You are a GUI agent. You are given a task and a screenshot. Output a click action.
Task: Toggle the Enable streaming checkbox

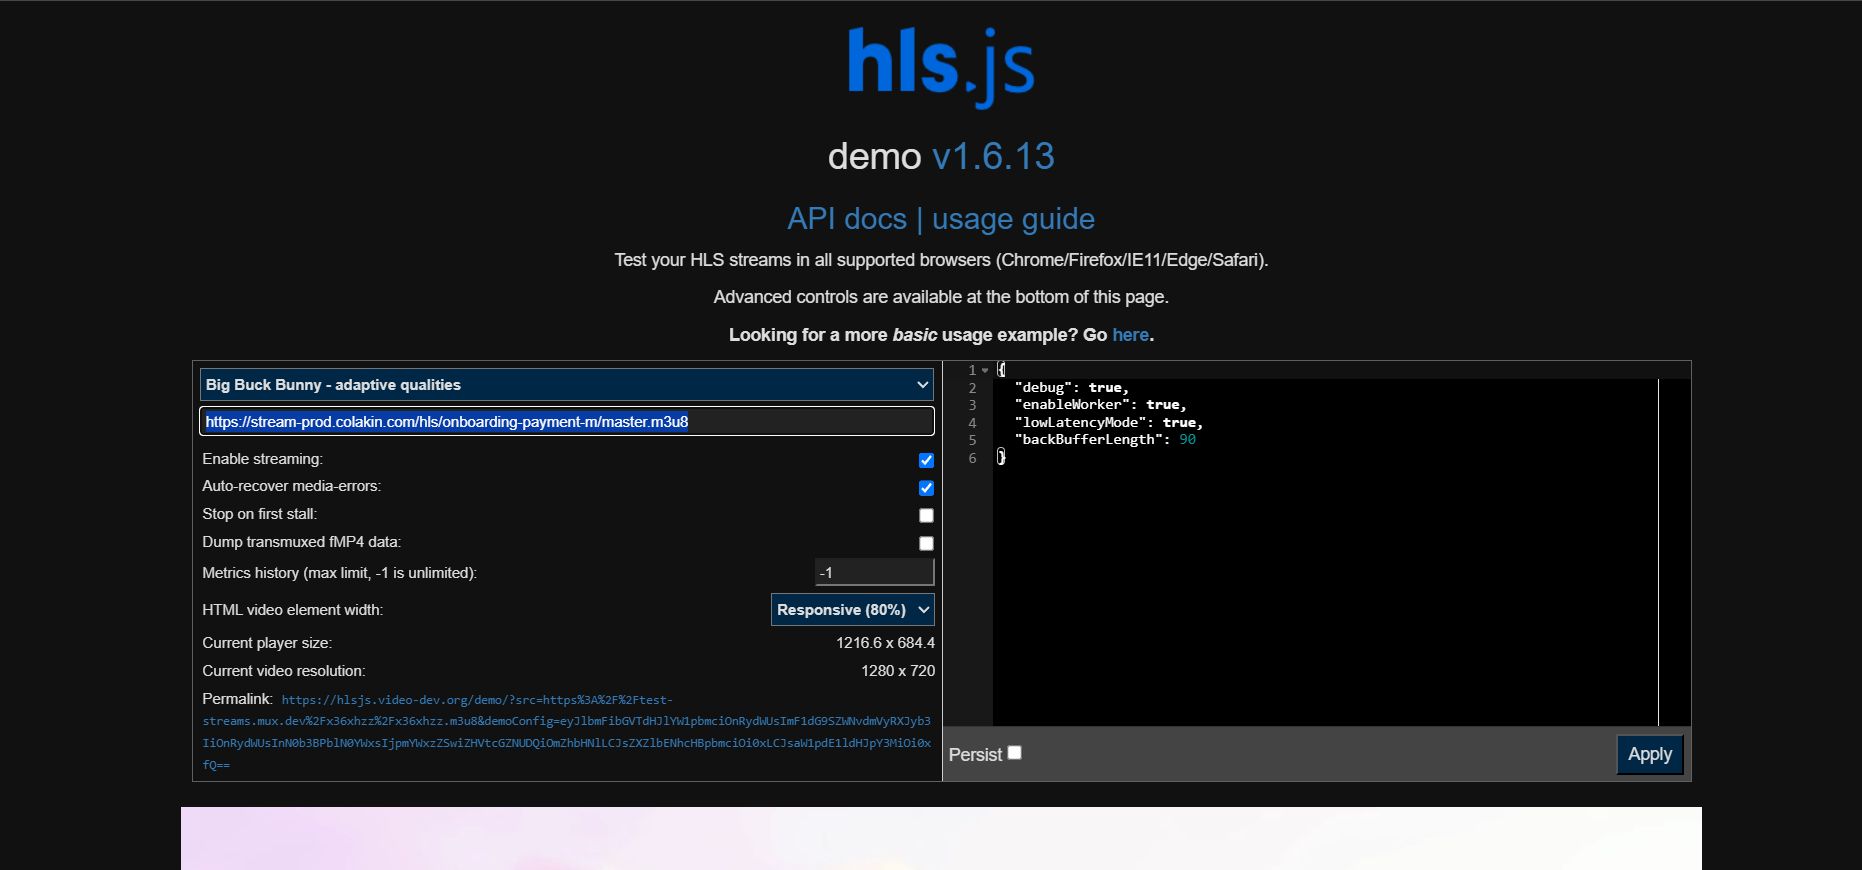[926, 460]
